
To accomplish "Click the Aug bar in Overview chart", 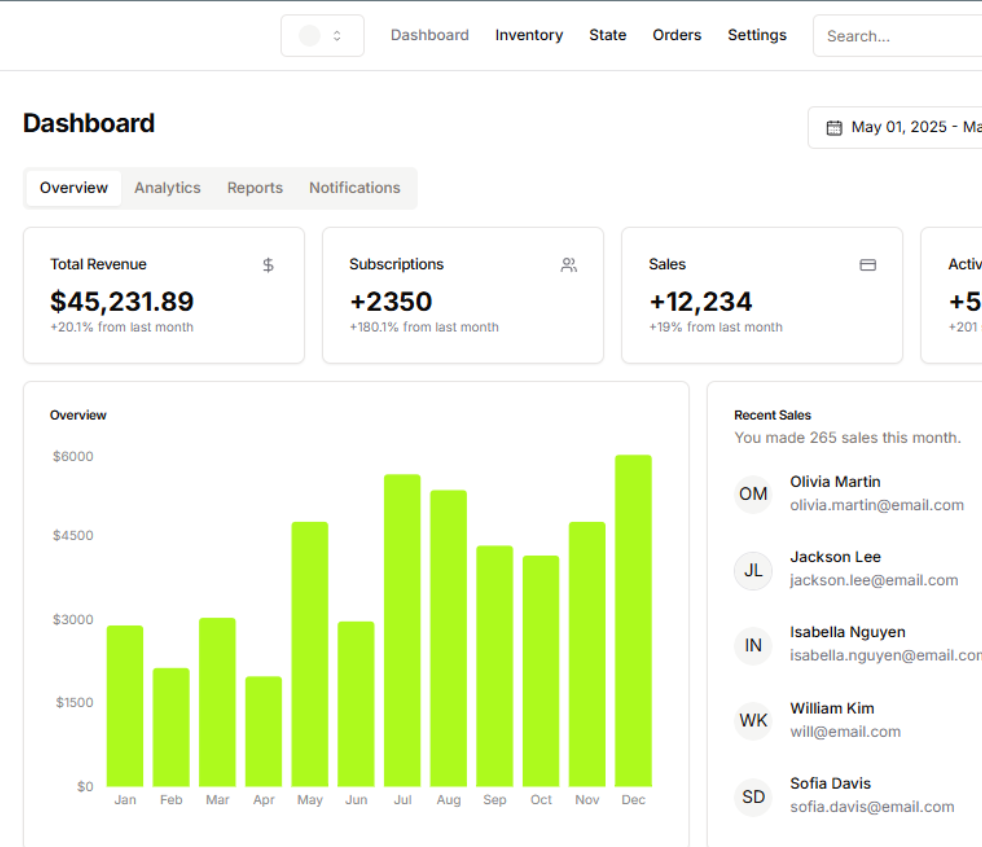I will 448,638.
